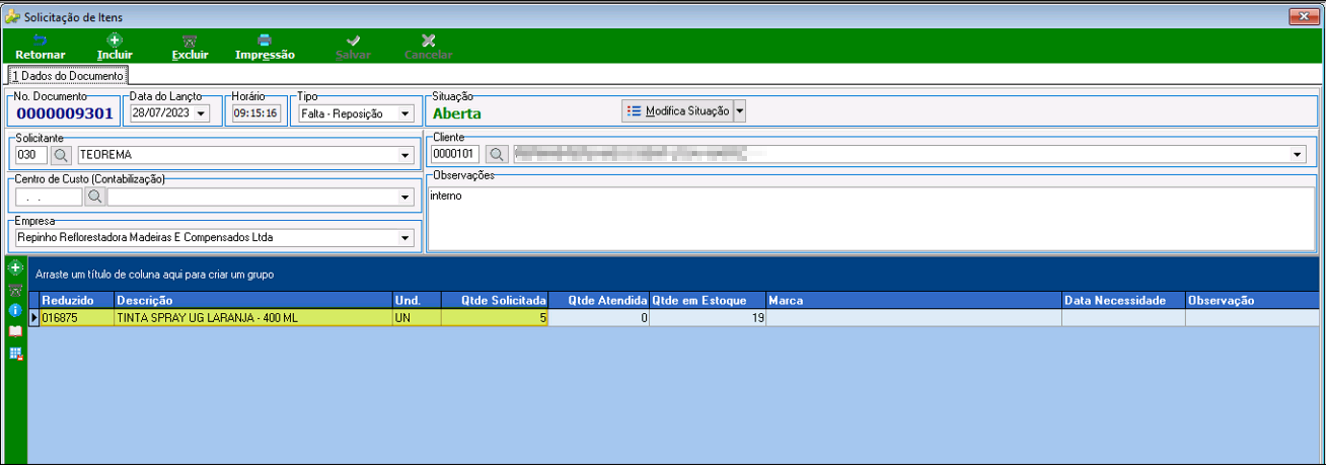Click the Qtde em Estoque value 19
Viewport: 1326px width, 466px height.
pyautogui.click(x=707, y=318)
